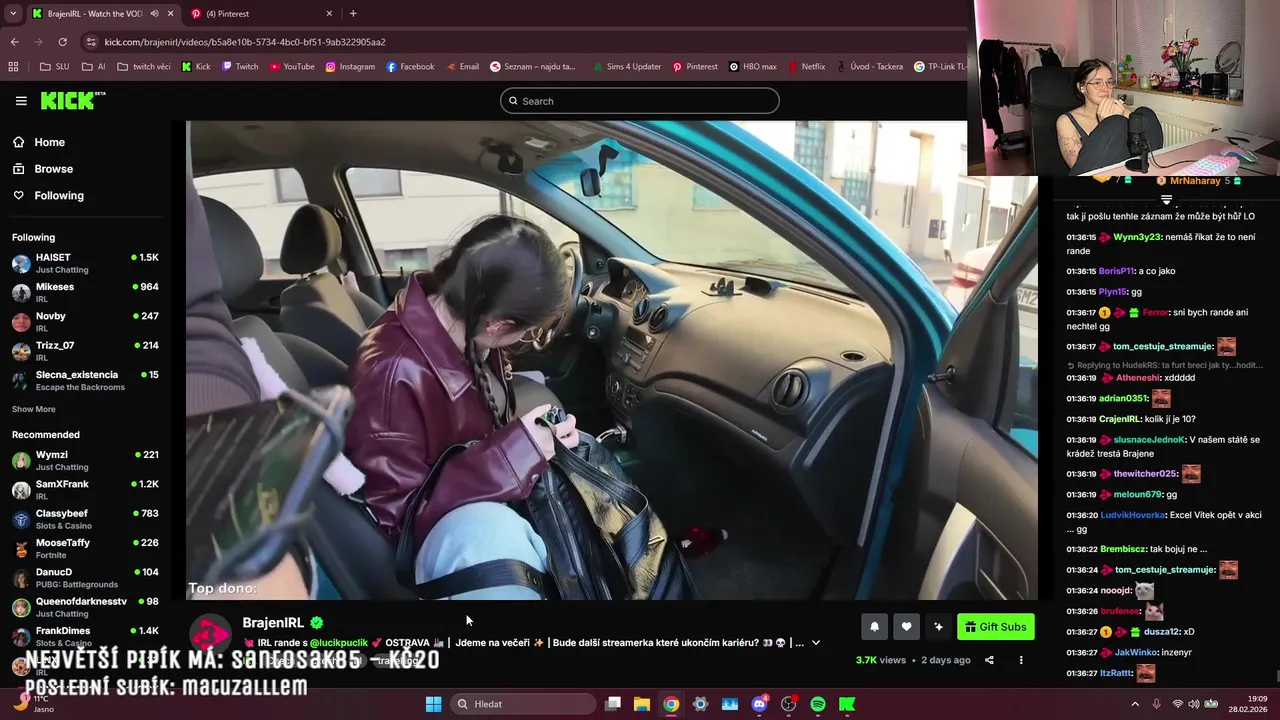The width and height of the screenshot is (1280, 720).
Task: Open the DanucD recommended channel
Action: tap(85, 577)
